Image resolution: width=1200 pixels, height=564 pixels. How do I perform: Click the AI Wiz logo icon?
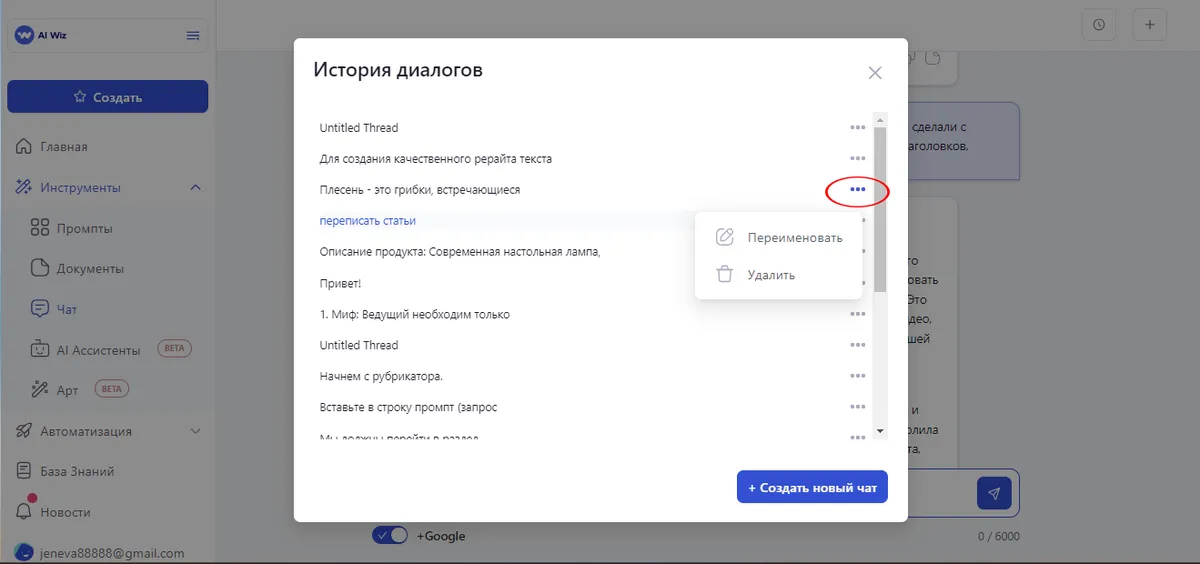(24, 35)
